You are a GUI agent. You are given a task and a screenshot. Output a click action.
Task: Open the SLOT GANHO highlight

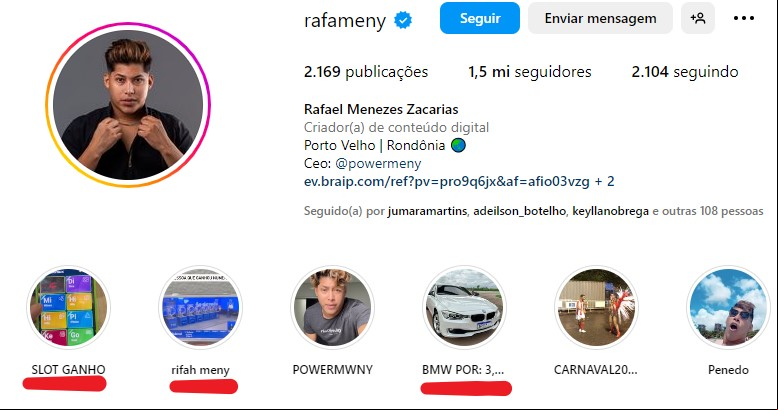pyautogui.click(x=68, y=307)
